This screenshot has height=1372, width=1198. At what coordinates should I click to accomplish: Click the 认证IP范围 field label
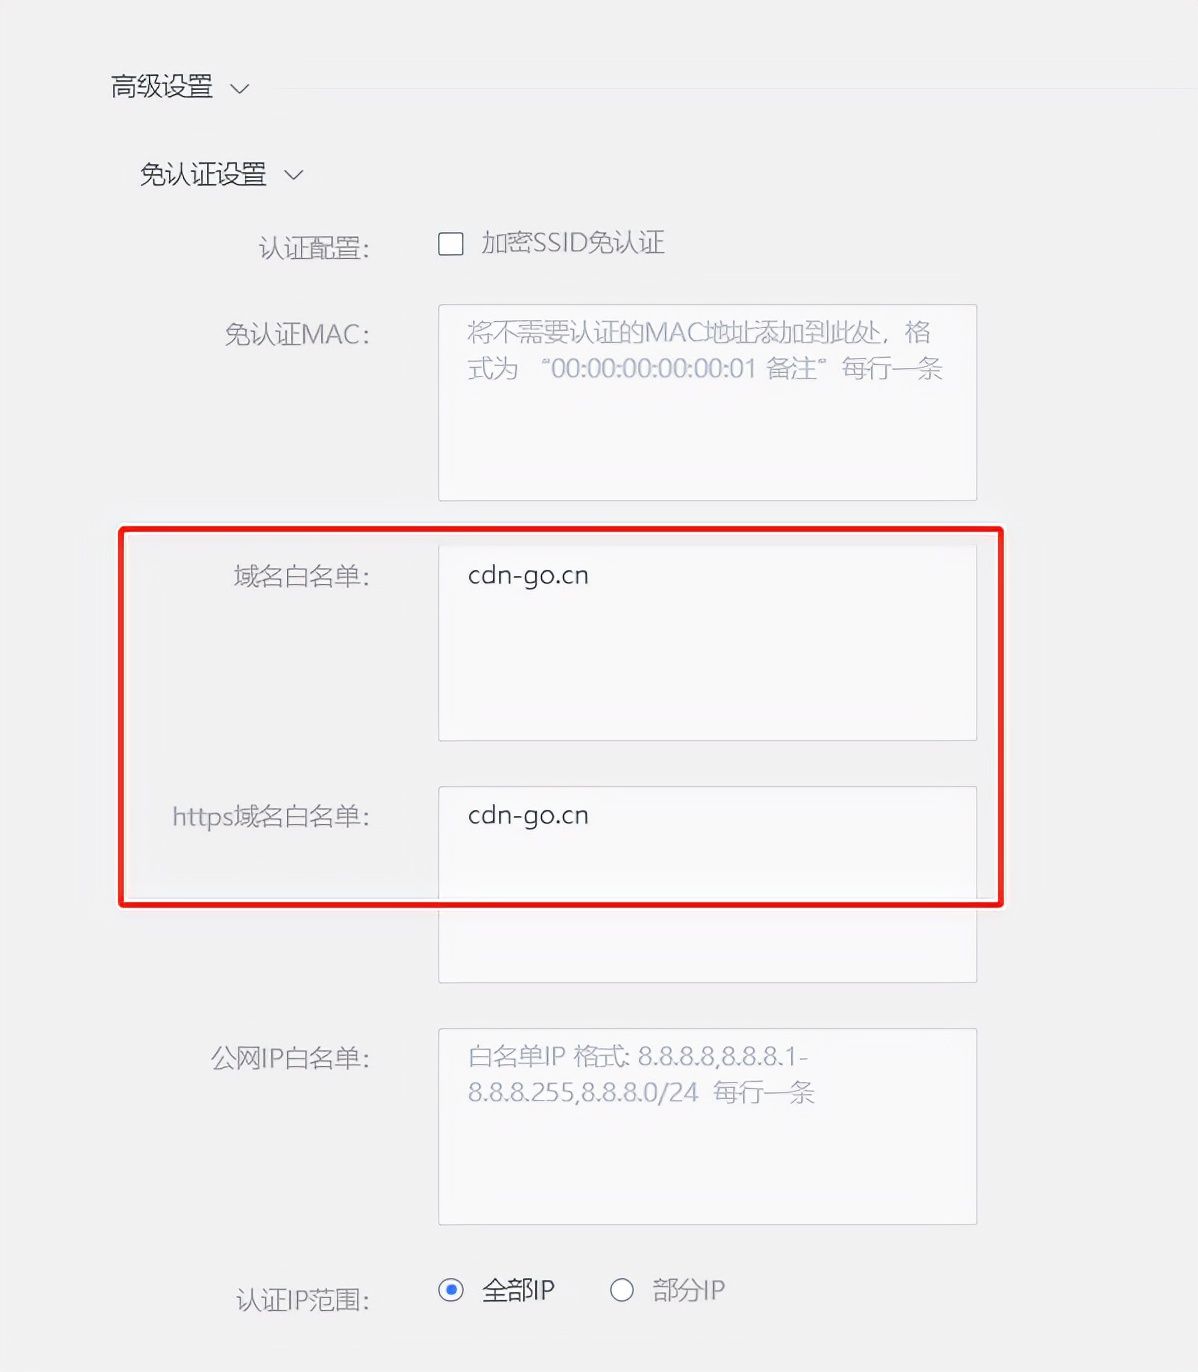[303, 1300]
